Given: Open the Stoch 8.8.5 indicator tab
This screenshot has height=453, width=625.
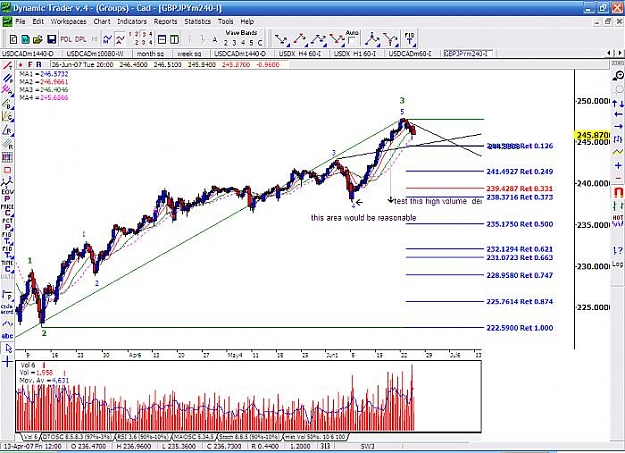Looking at the screenshot, I should [249, 437].
